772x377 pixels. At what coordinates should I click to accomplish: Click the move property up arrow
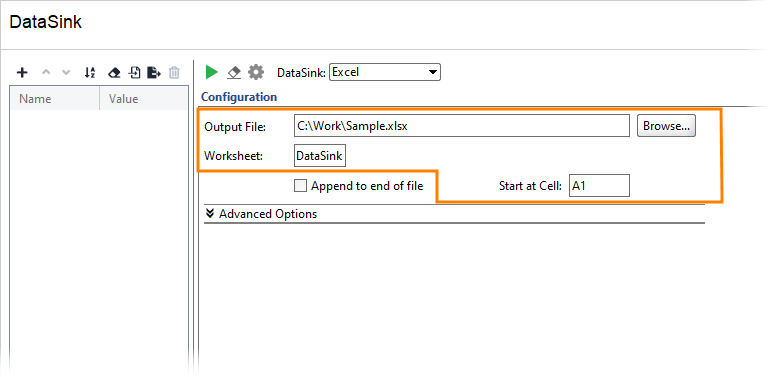46,73
